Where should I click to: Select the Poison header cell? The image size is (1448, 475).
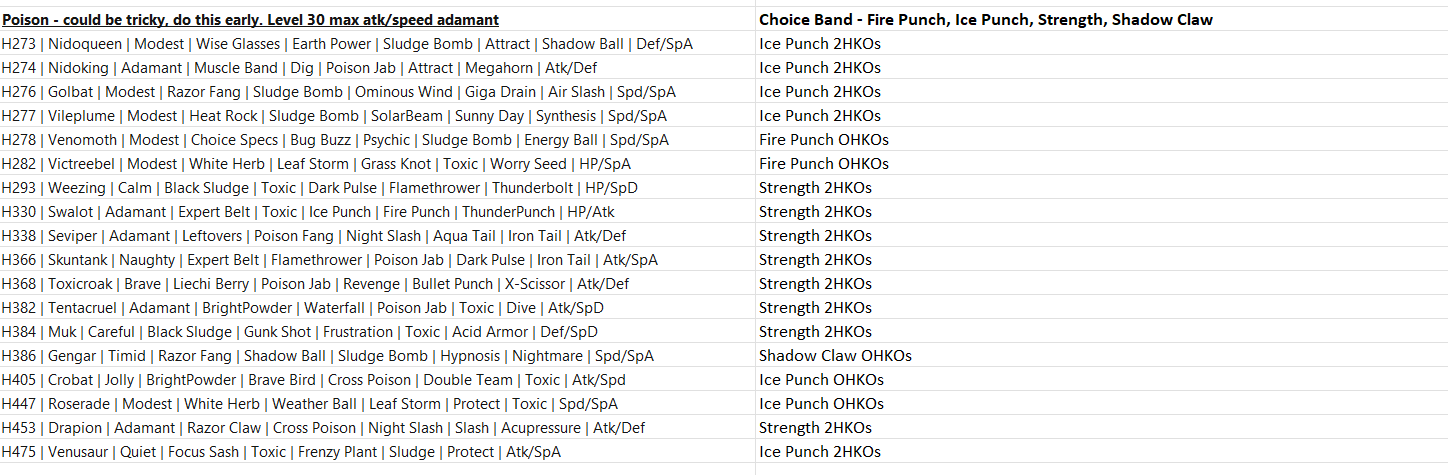tap(250, 20)
